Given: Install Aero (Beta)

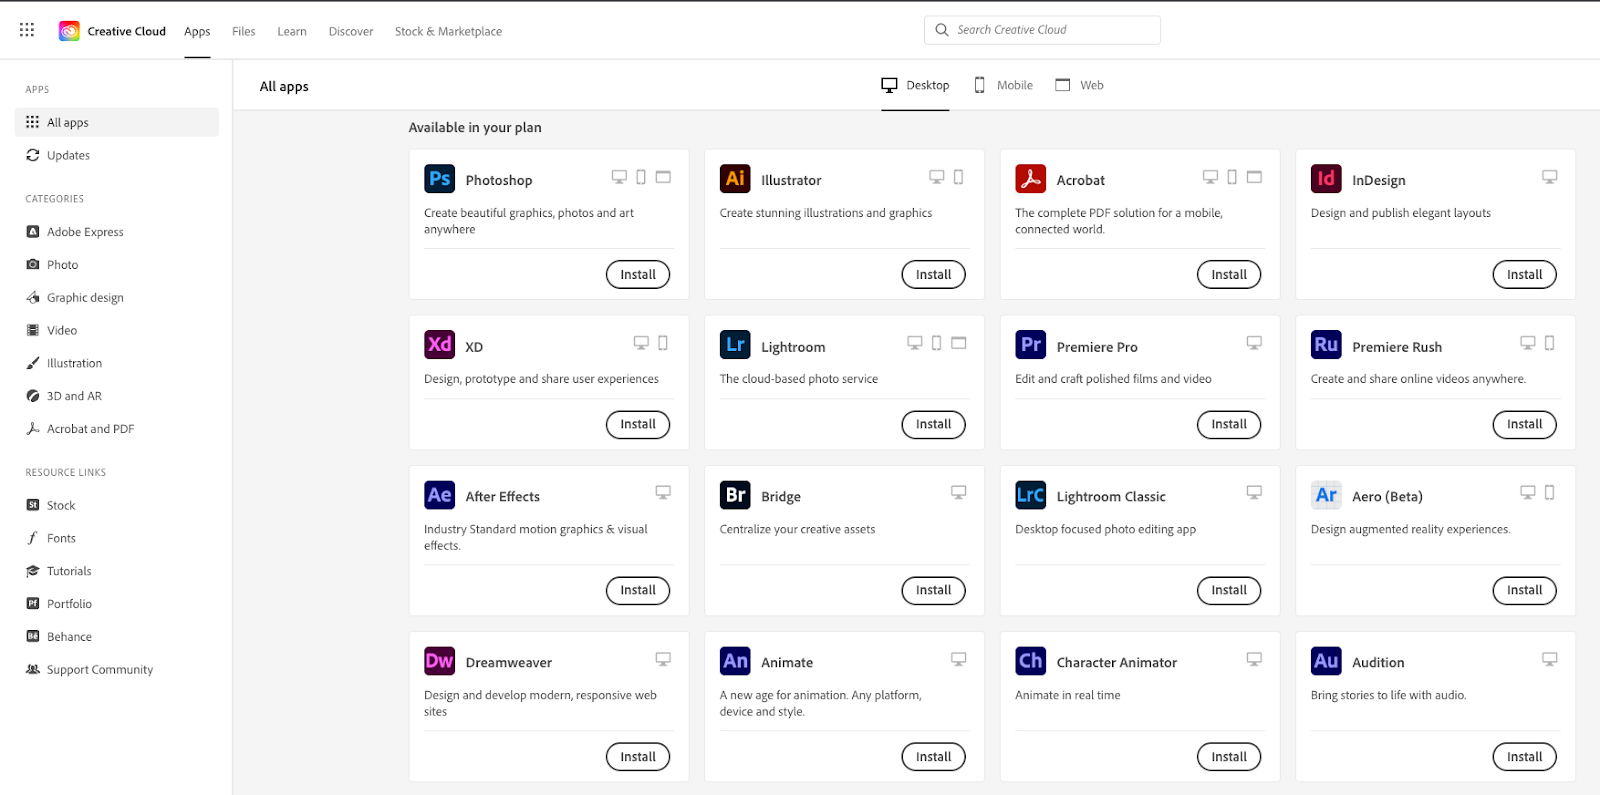Looking at the screenshot, I should (x=1524, y=591).
